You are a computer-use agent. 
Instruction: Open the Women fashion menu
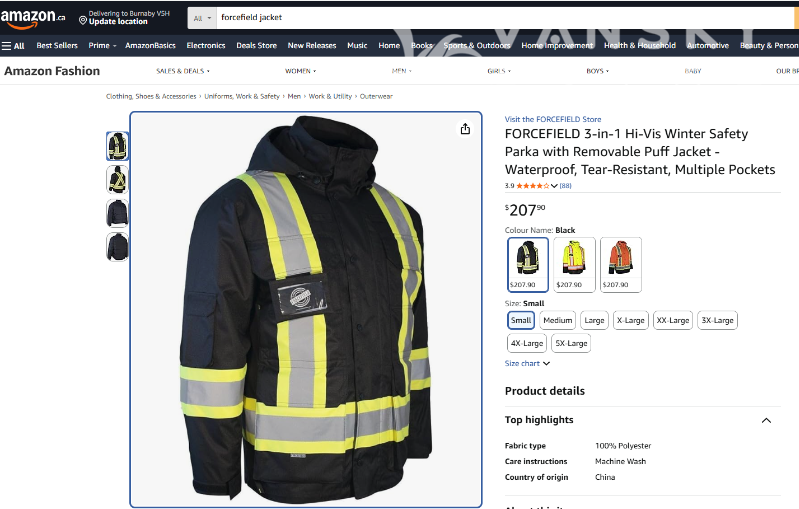300,71
